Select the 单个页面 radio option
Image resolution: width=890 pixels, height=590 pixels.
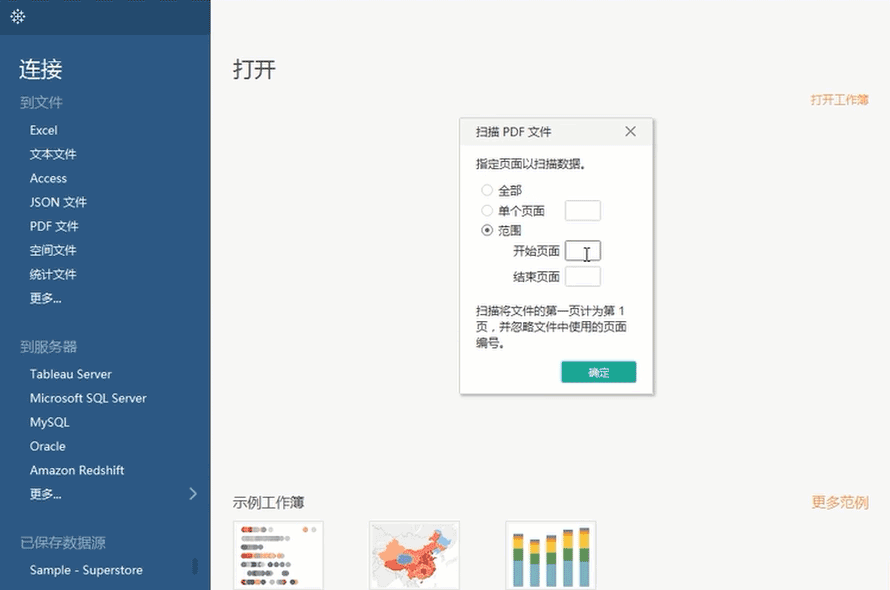487,211
